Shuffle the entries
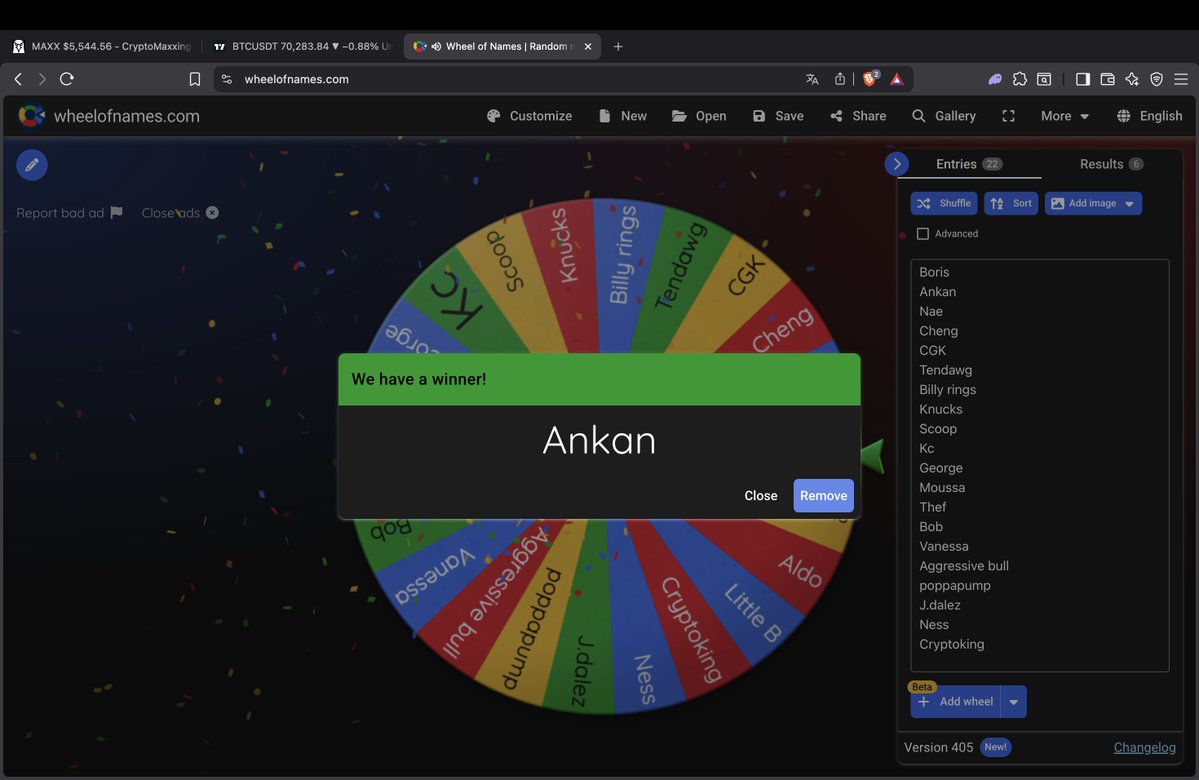This screenshot has height=780, width=1199. coord(944,203)
